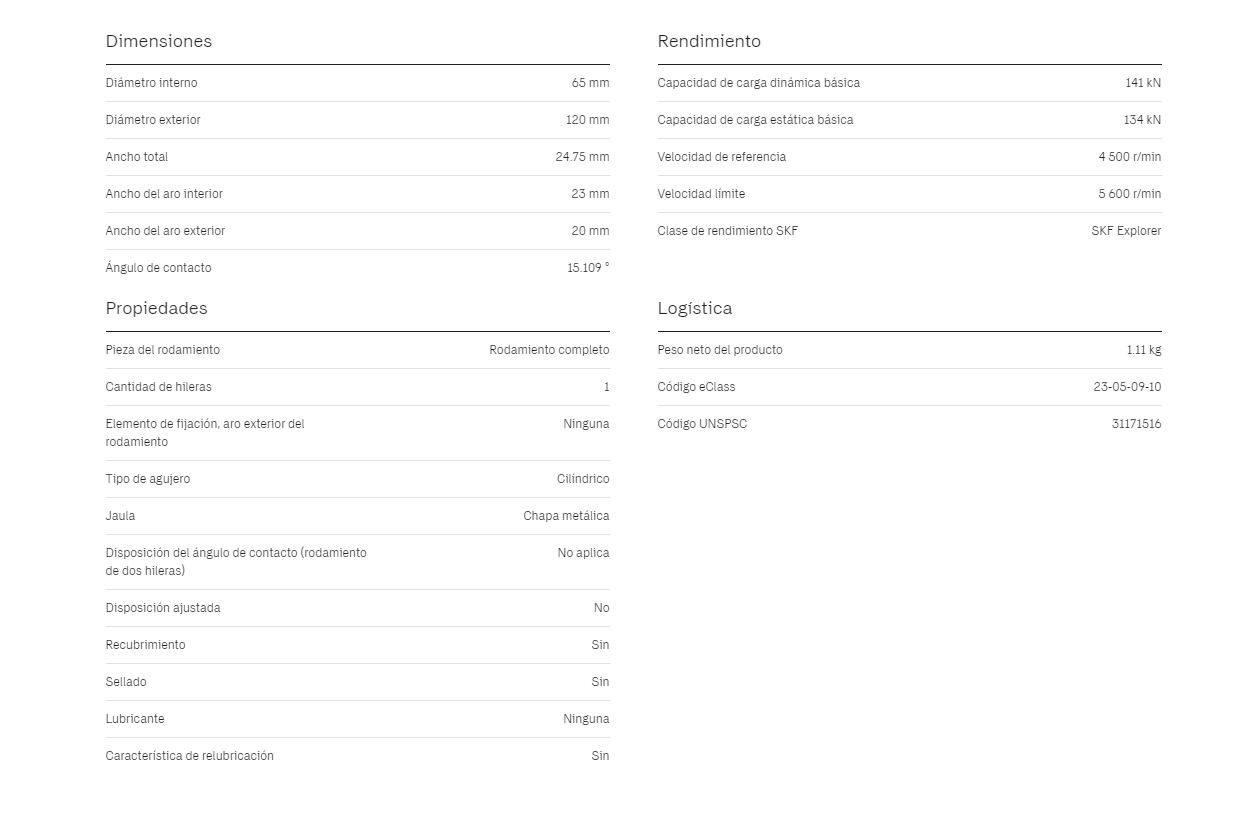Image resolution: width=1246 pixels, height=820 pixels.
Task: Click the SKF Explorer performance class value
Action: [x=1126, y=231]
